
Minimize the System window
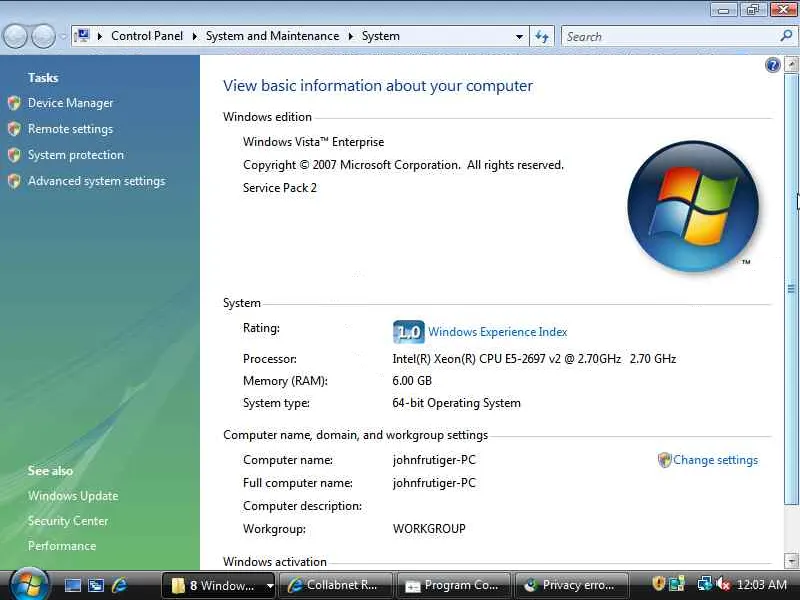point(723,10)
